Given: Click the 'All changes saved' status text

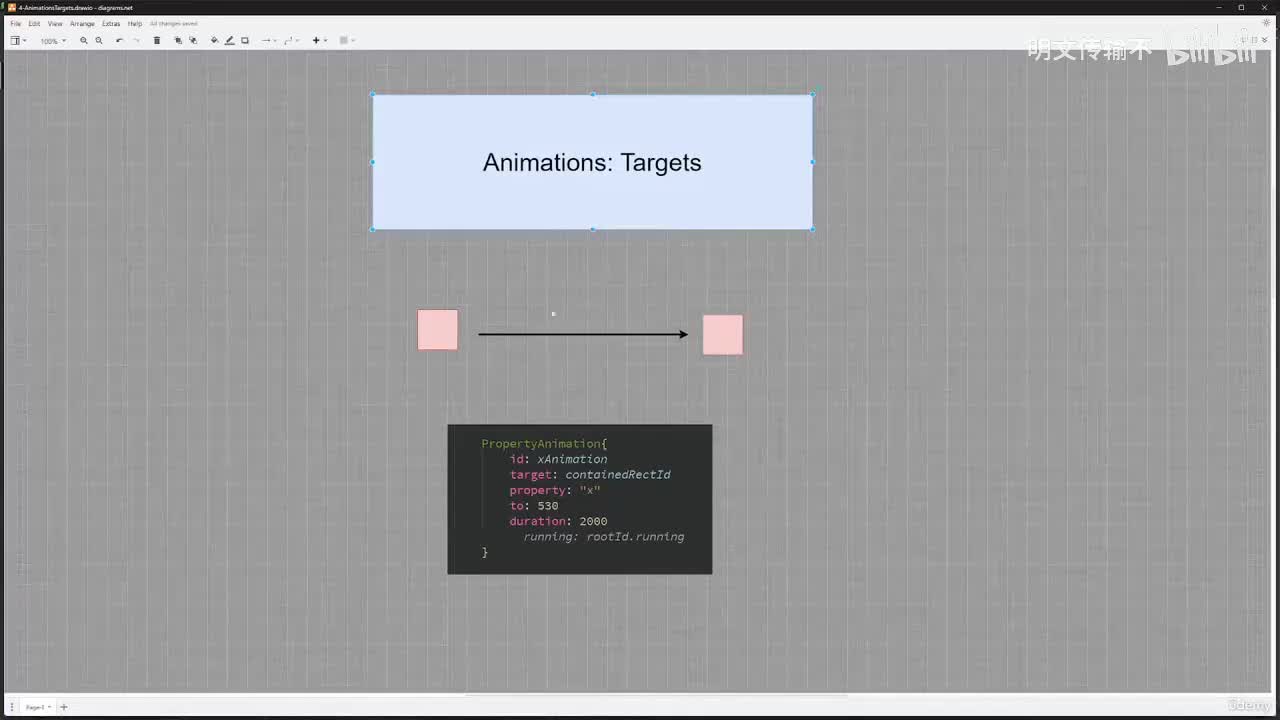Looking at the screenshot, I should (174, 23).
